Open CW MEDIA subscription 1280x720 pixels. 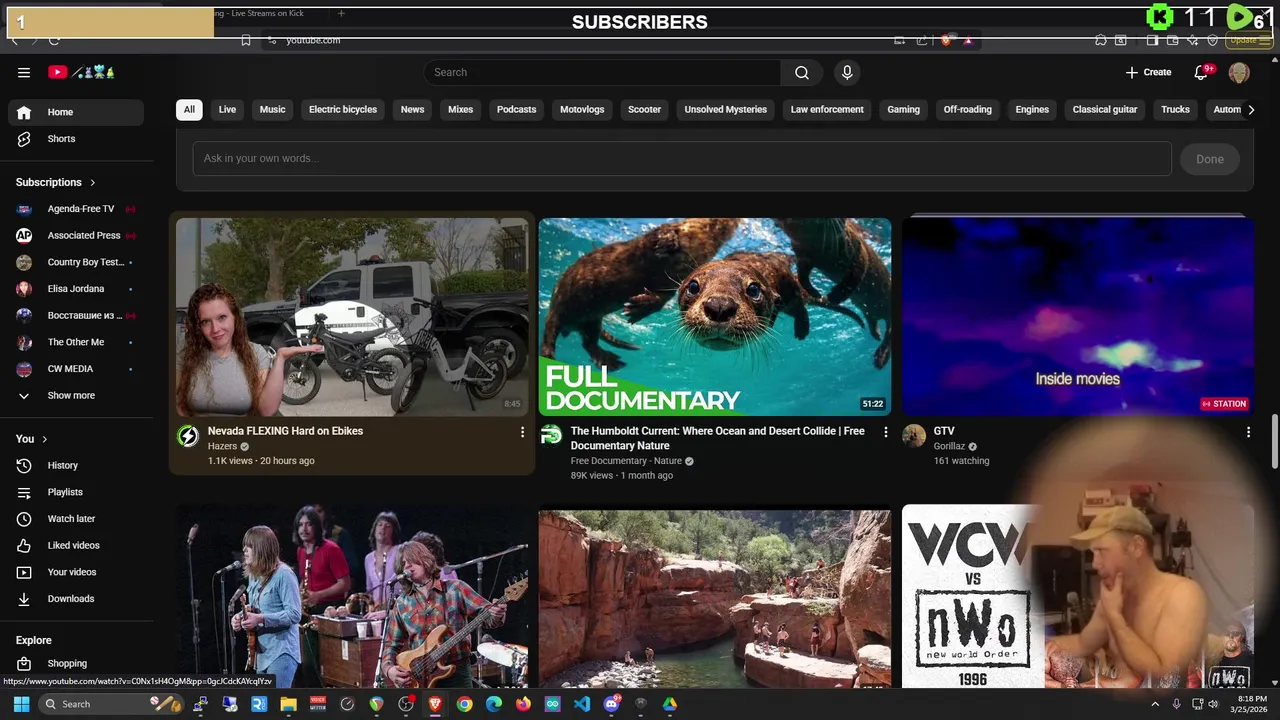pyautogui.click(x=76, y=369)
